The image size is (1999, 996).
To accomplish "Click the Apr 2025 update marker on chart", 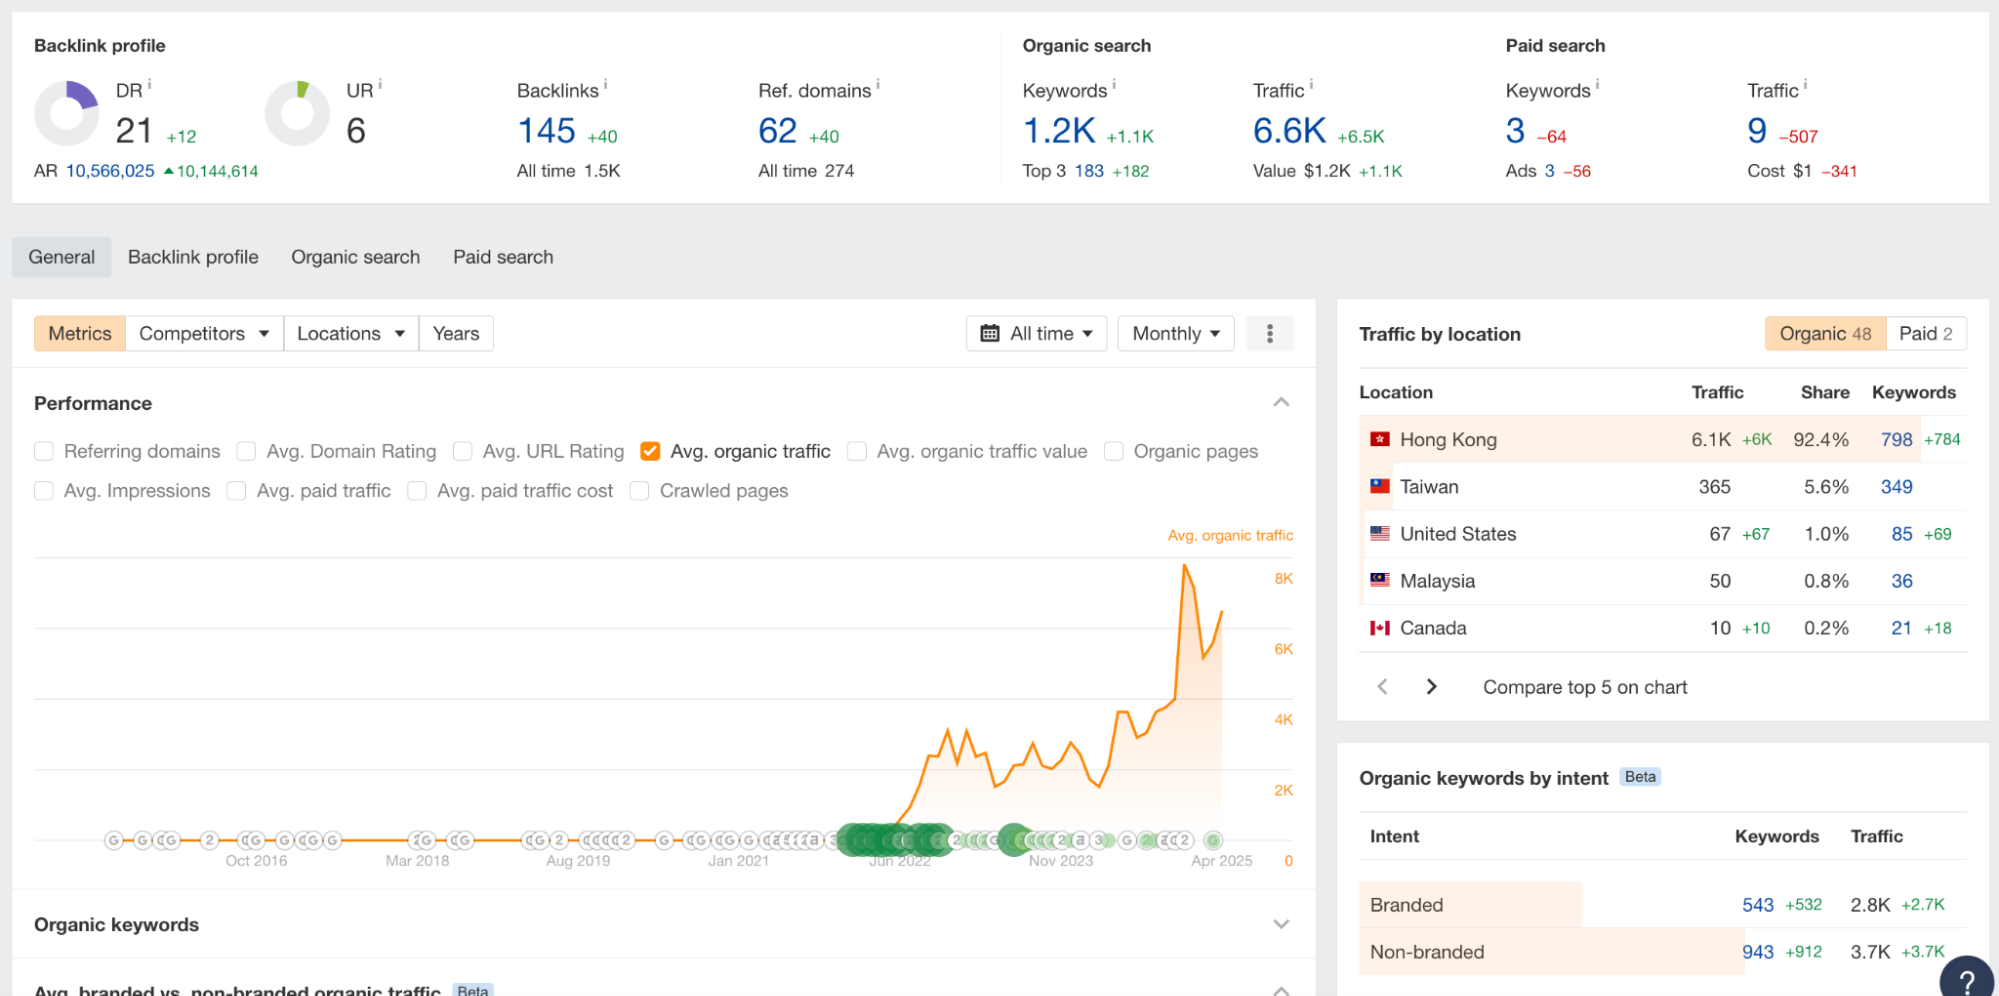I will click(x=1212, y=840).
